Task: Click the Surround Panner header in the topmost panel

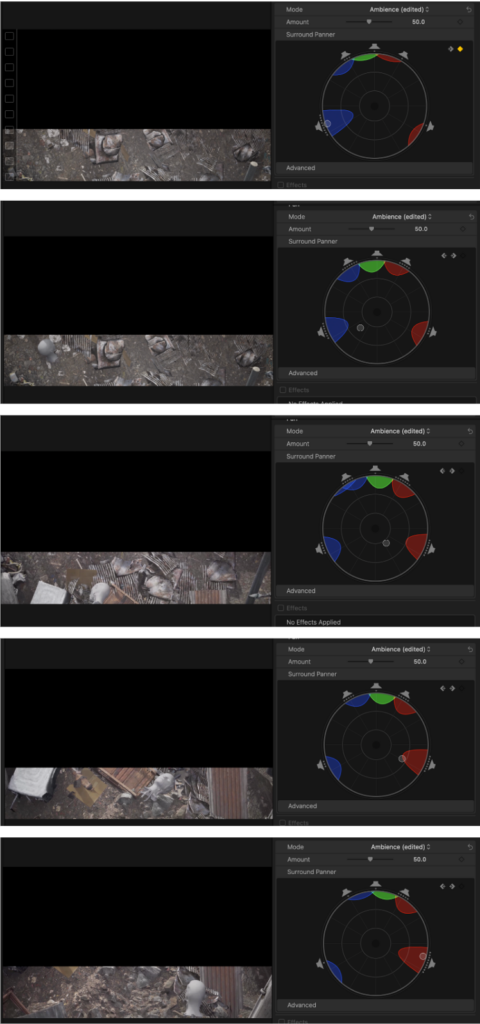Action: (x=374, y=34)
